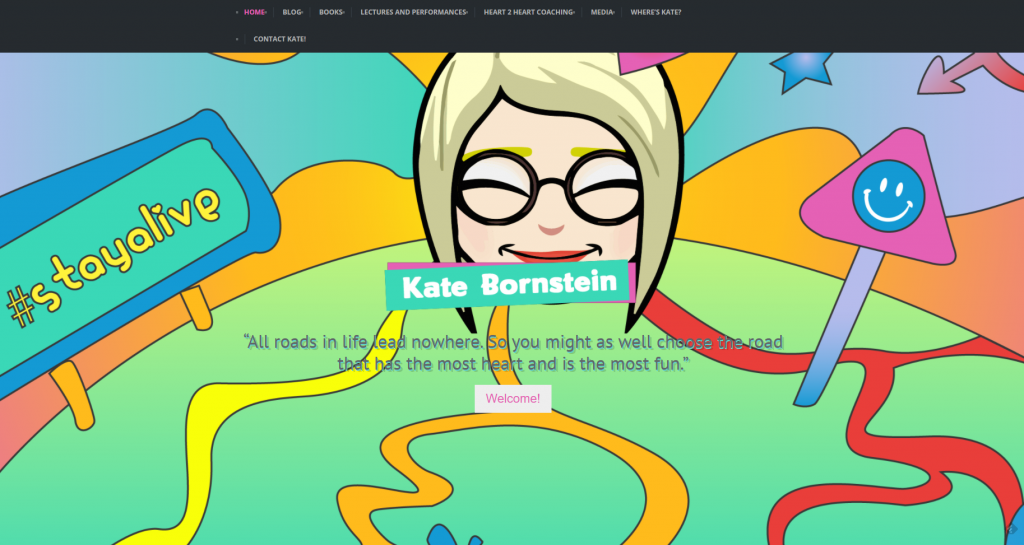Viewport: 1024px width, 545px height.
Task: Expand the Lectures and Performances submenu
Action: pyautogui.click(x=467, y=13)
